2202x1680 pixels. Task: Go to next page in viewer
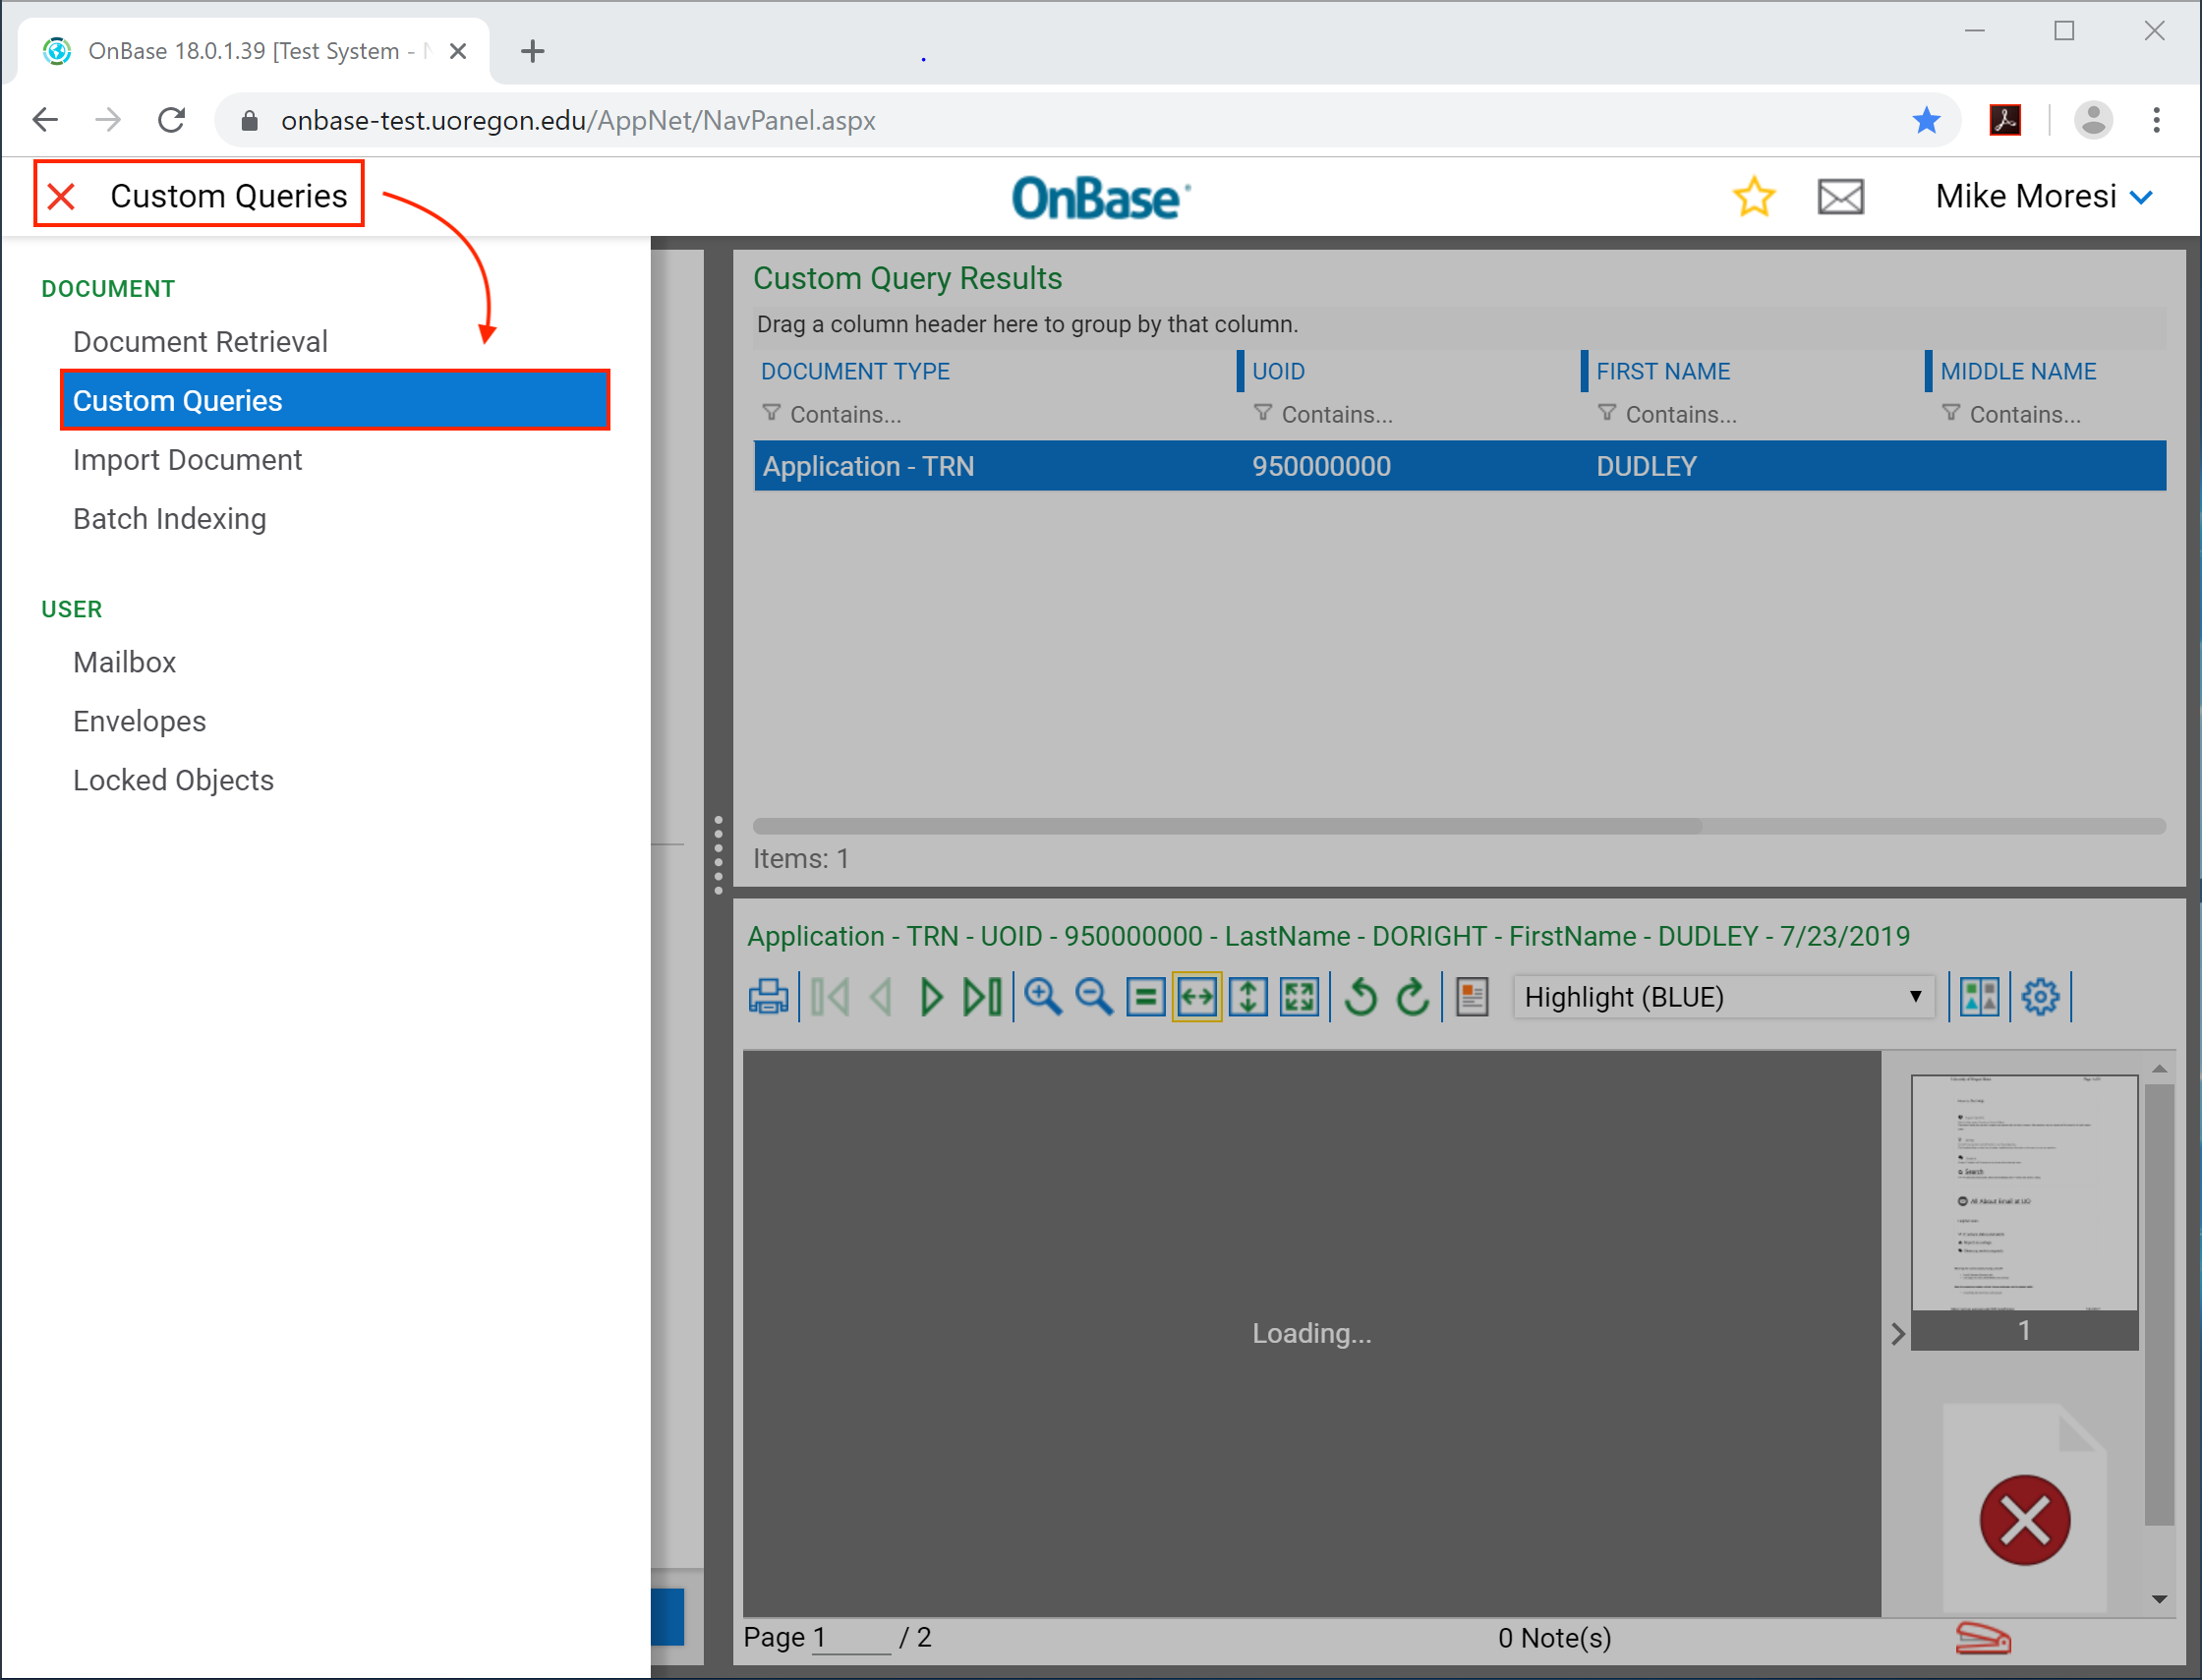tap(931, 997)
